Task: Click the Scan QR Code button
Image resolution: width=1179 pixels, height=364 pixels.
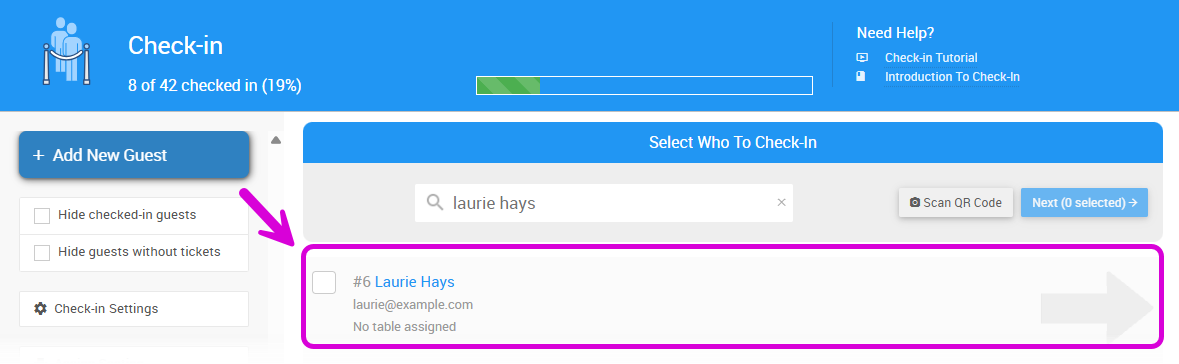Action: pos(956,202)
